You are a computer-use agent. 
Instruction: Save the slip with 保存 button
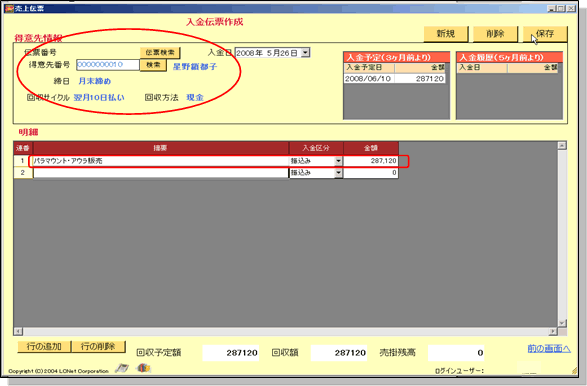tap(545, 34)
